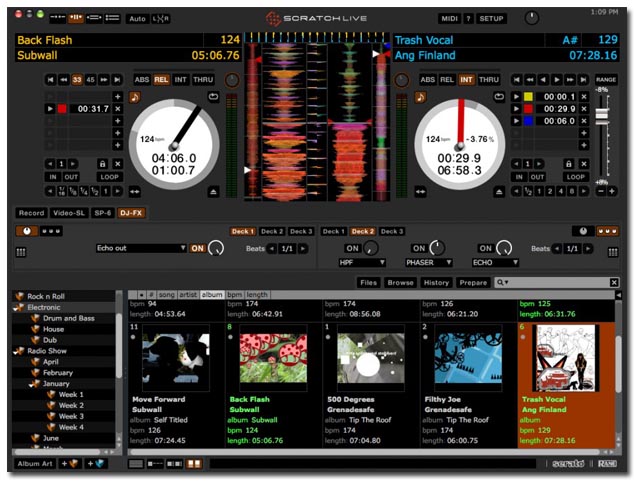Play right deck forward

point(556,80)
